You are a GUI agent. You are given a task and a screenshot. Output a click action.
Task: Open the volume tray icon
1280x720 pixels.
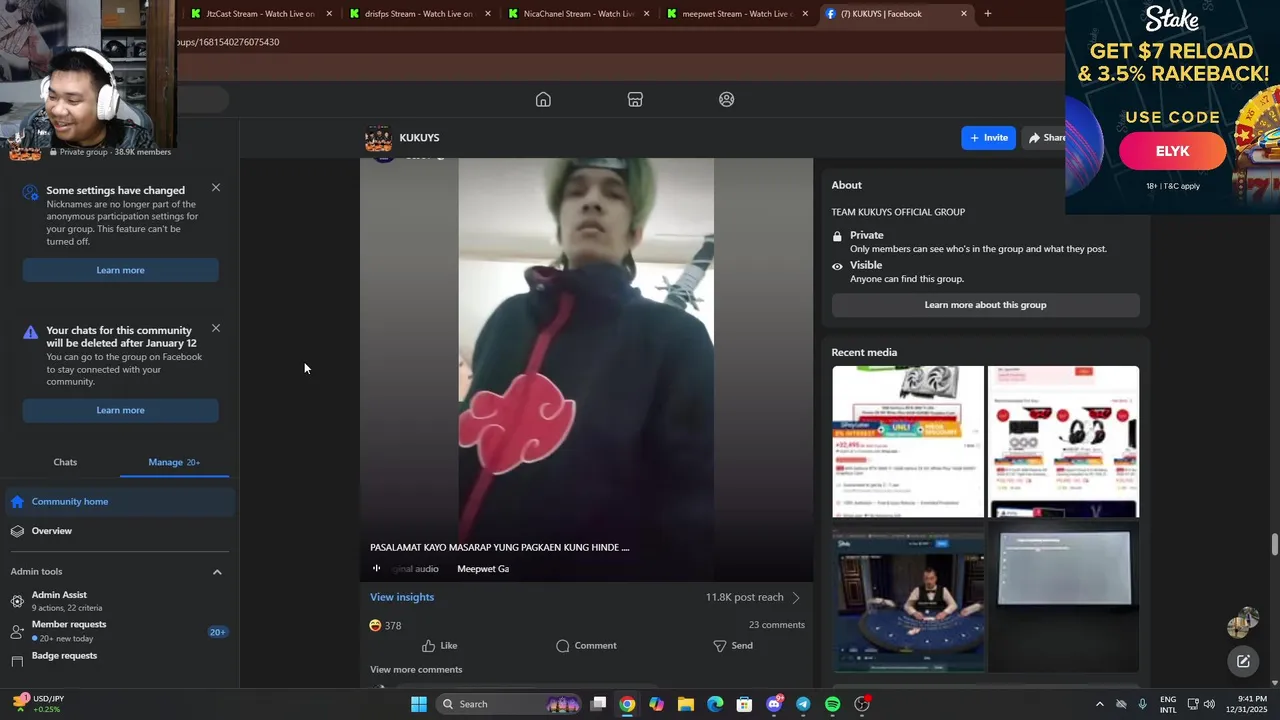tap(1209, 704)
